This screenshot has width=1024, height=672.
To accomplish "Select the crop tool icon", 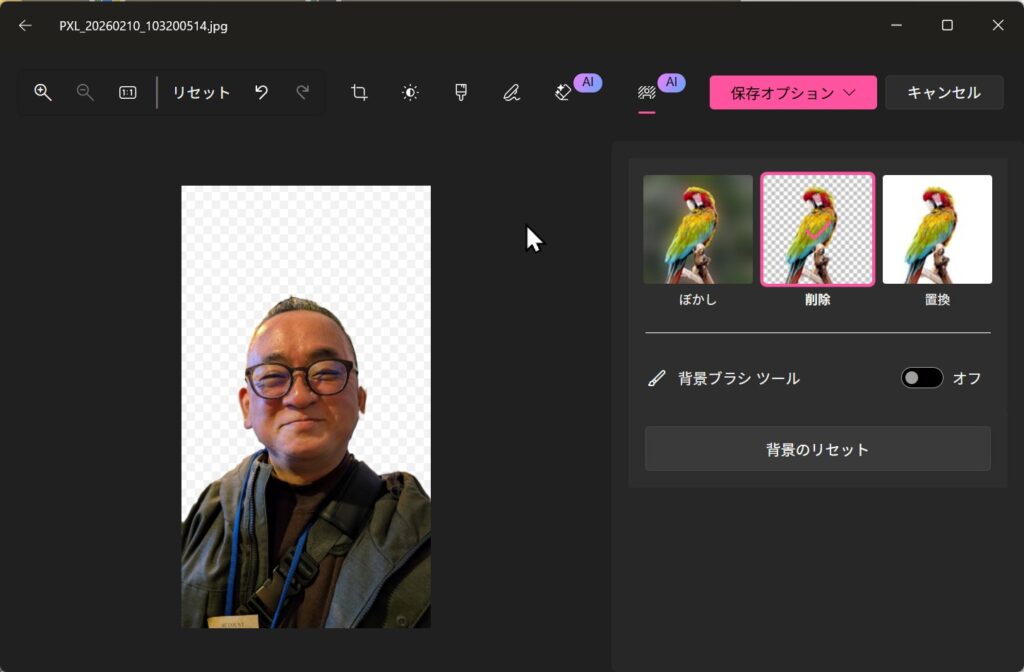I will (359, 92).
